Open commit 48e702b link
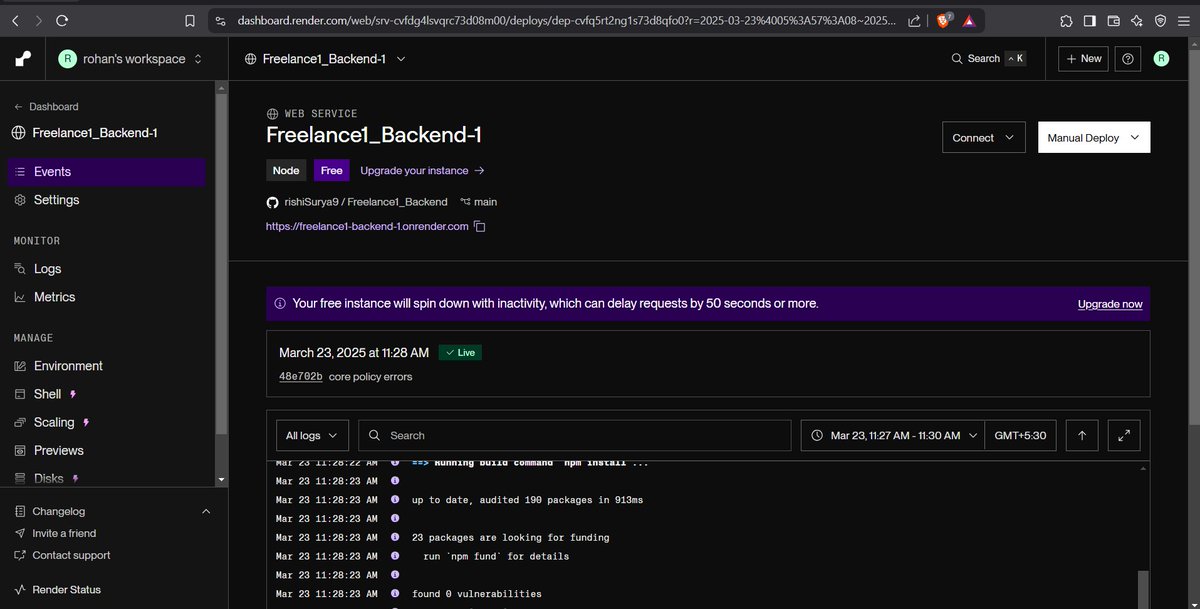The width and height of the screenshot is (1200, 609). 300,377
